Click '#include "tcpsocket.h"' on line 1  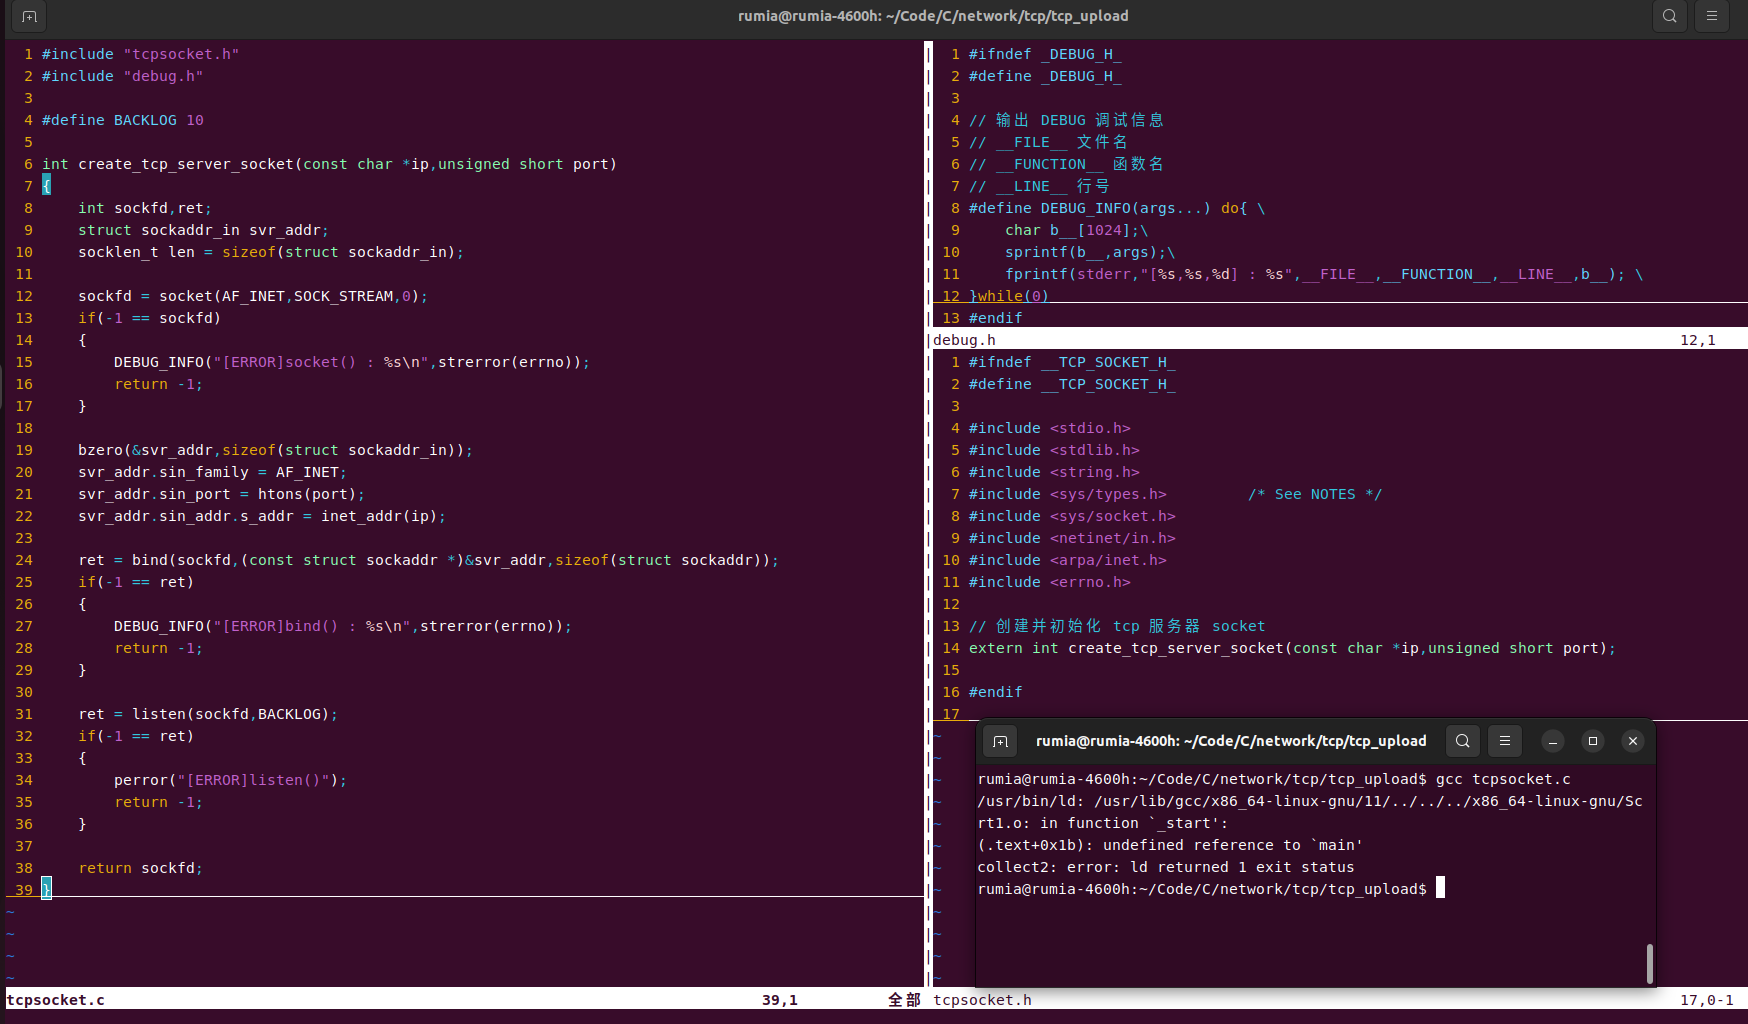coord(140,54)
